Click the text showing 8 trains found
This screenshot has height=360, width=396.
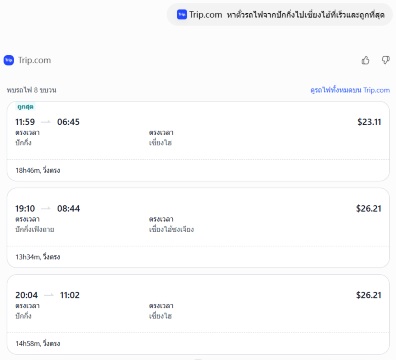pyautogui.click(x=31, y=90)
